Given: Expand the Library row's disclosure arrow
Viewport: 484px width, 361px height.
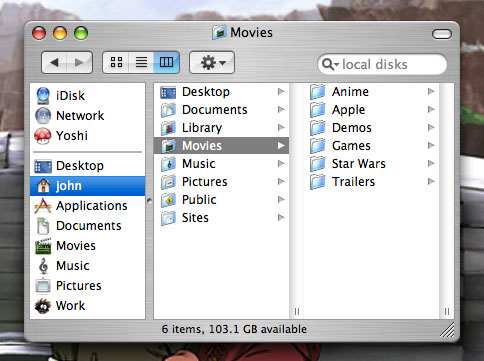Looking at the screenshot, I should [x=281, y=127].
